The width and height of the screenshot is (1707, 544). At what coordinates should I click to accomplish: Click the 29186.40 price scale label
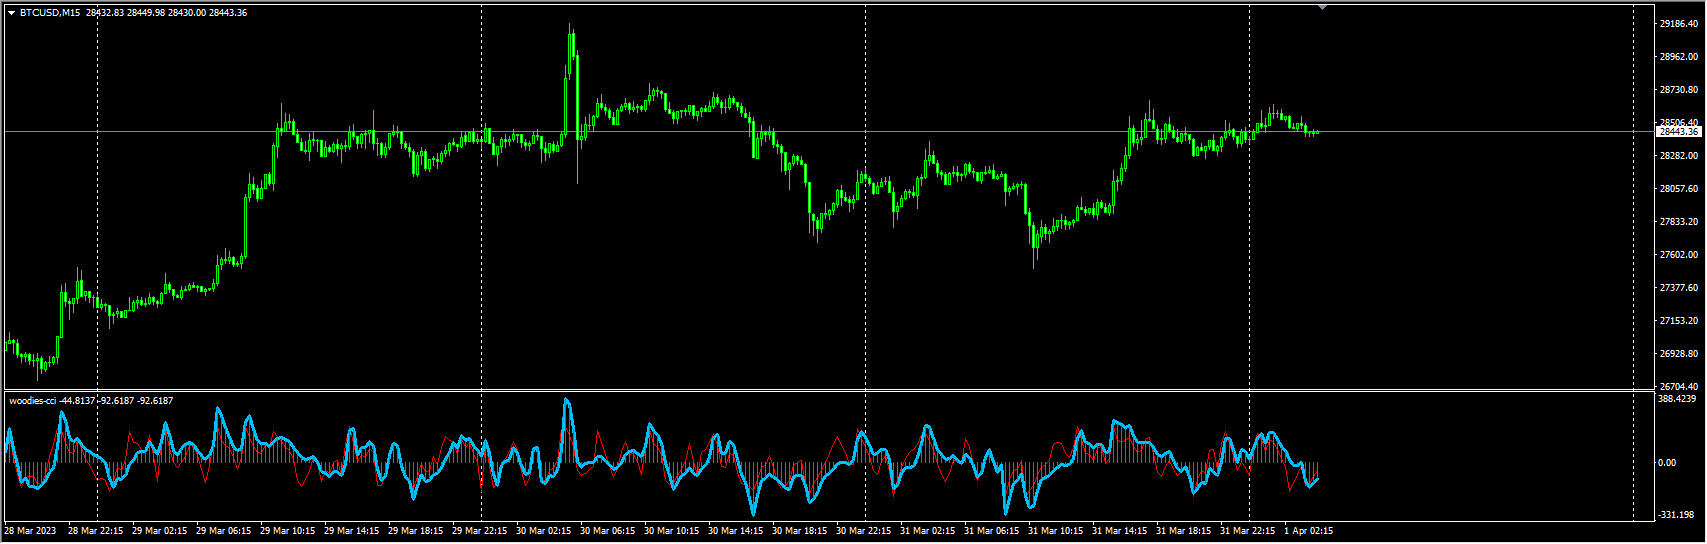pyautogui.click(x=1679, y=23)
